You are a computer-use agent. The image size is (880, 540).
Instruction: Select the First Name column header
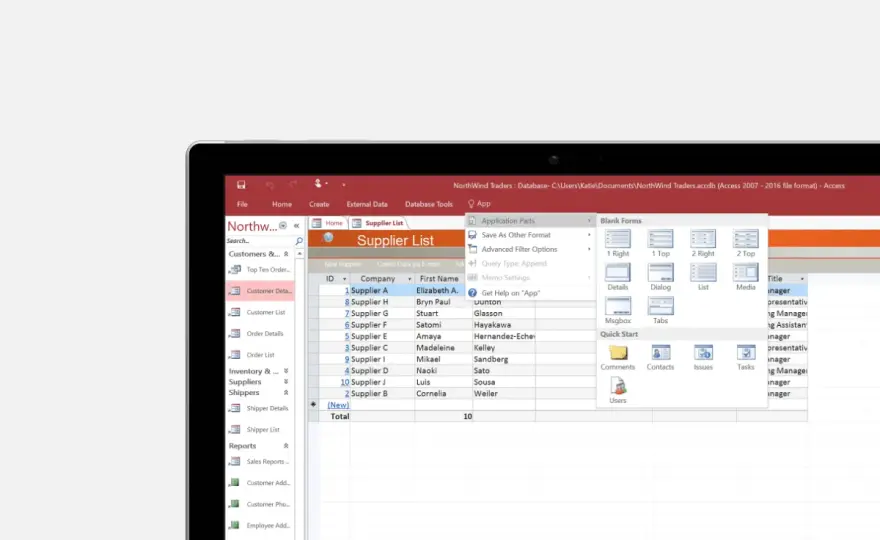(439, 279)
